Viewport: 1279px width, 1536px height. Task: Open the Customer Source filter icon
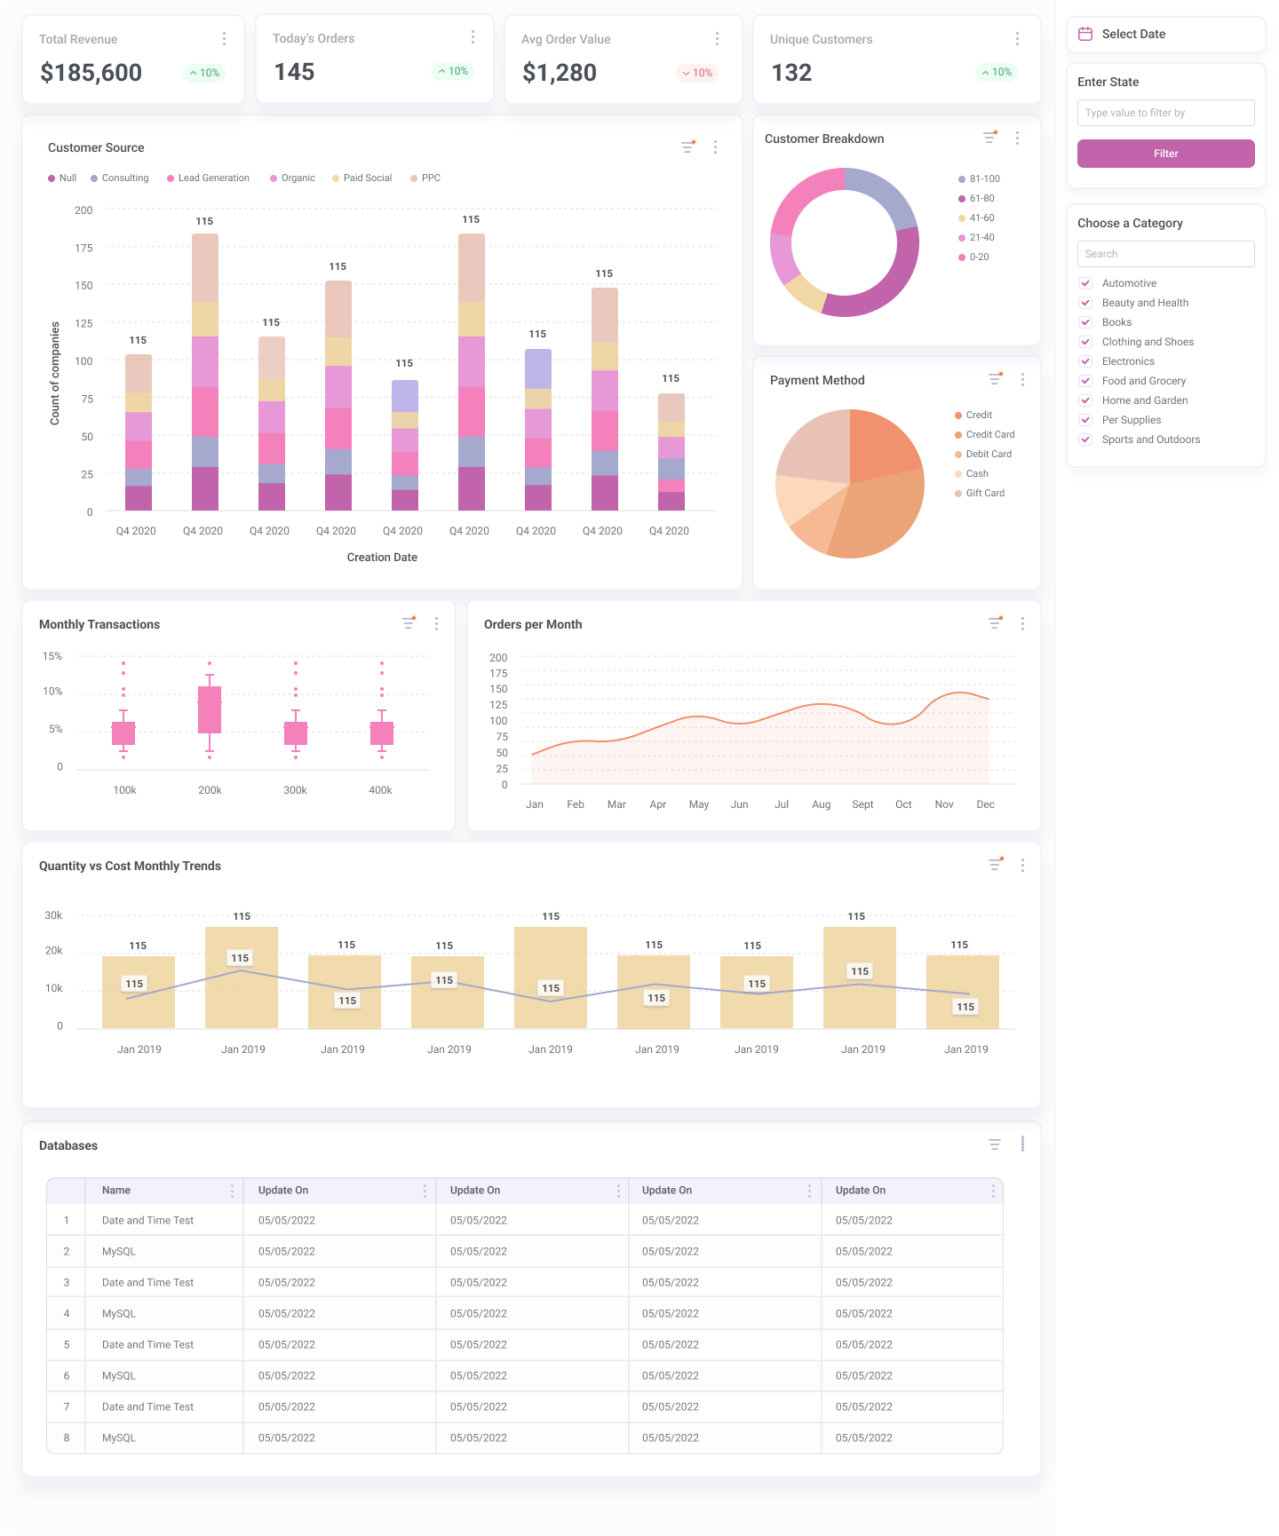(x=687, y=147)
